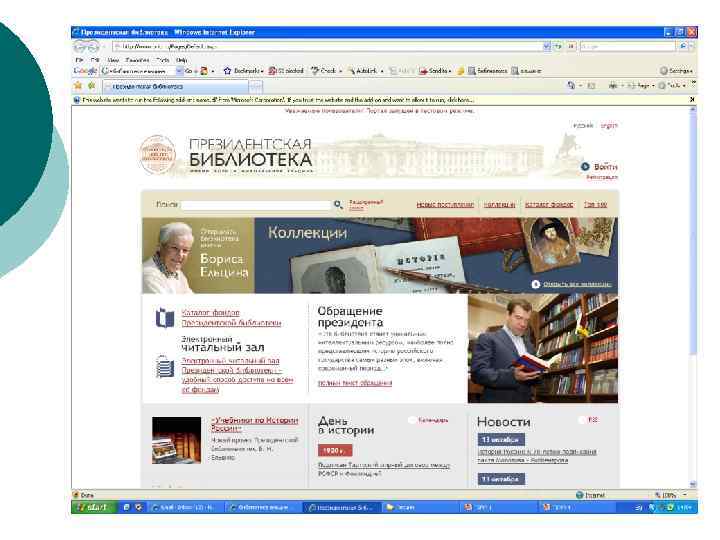Image resolution: width=720 pixels, height=540 pixels.
Task: Expand the Bookmarks dropdown in Google toolbar
Action: 262,71
